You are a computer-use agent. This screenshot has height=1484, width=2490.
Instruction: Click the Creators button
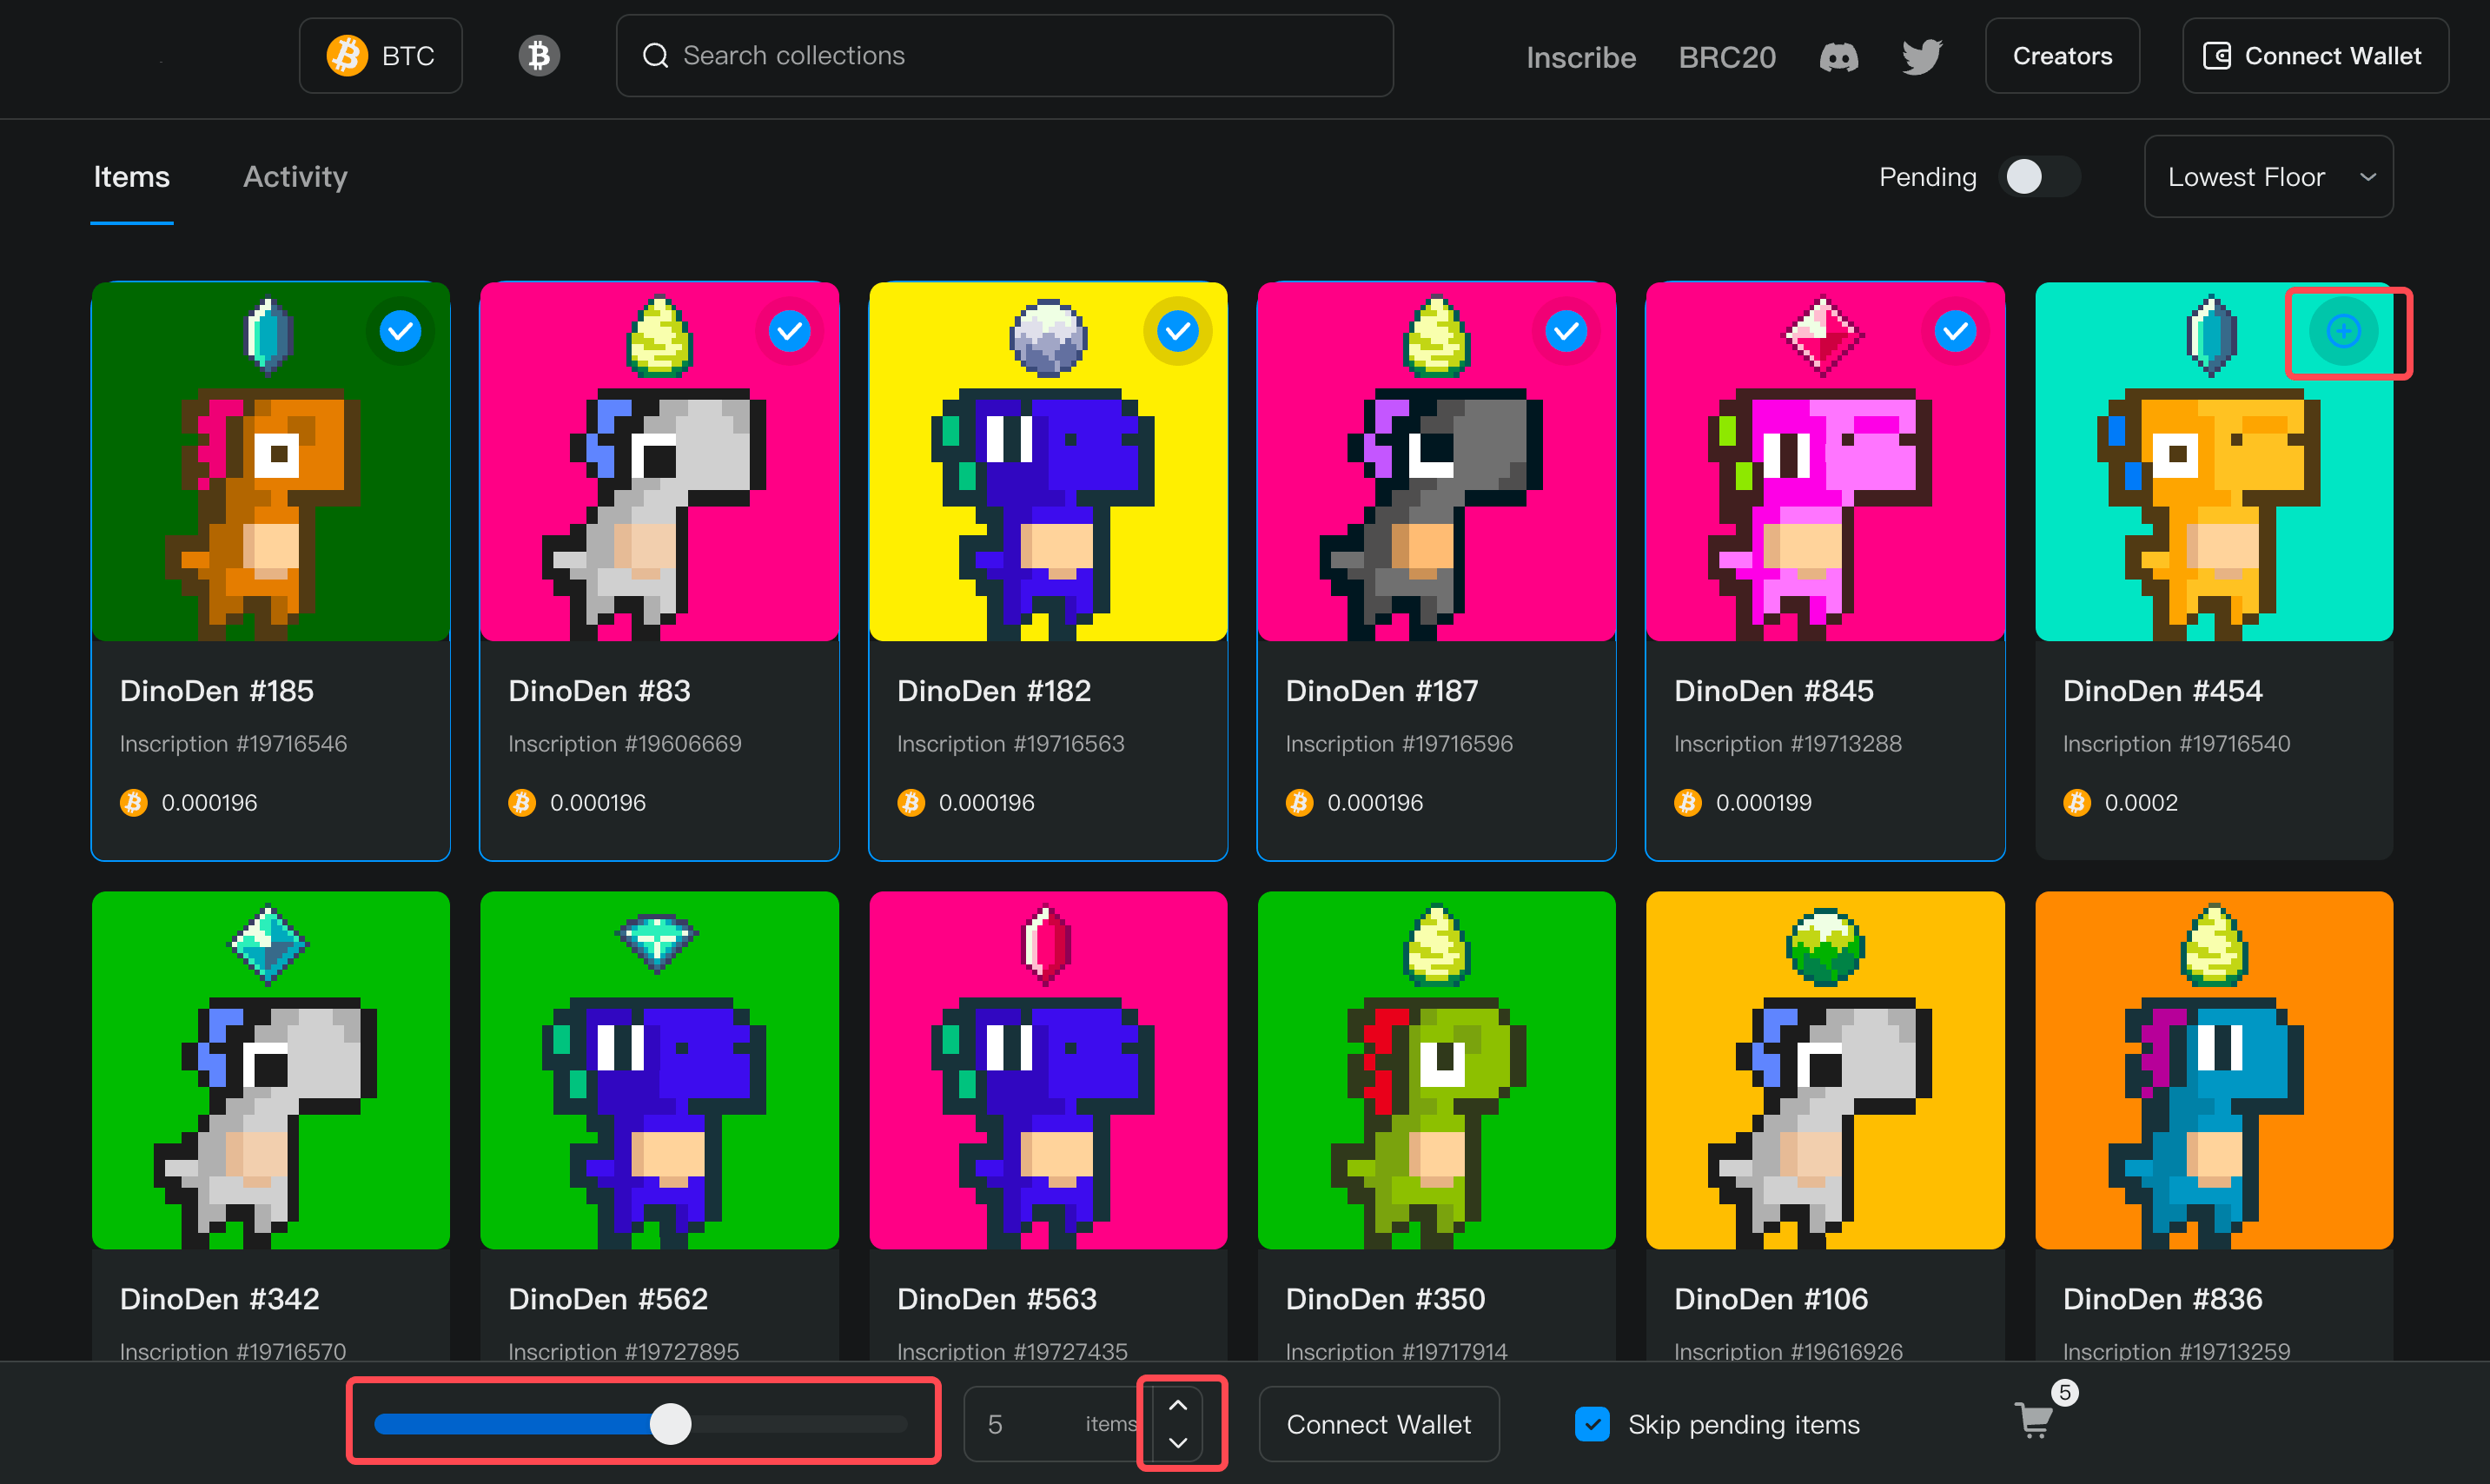2062,56
